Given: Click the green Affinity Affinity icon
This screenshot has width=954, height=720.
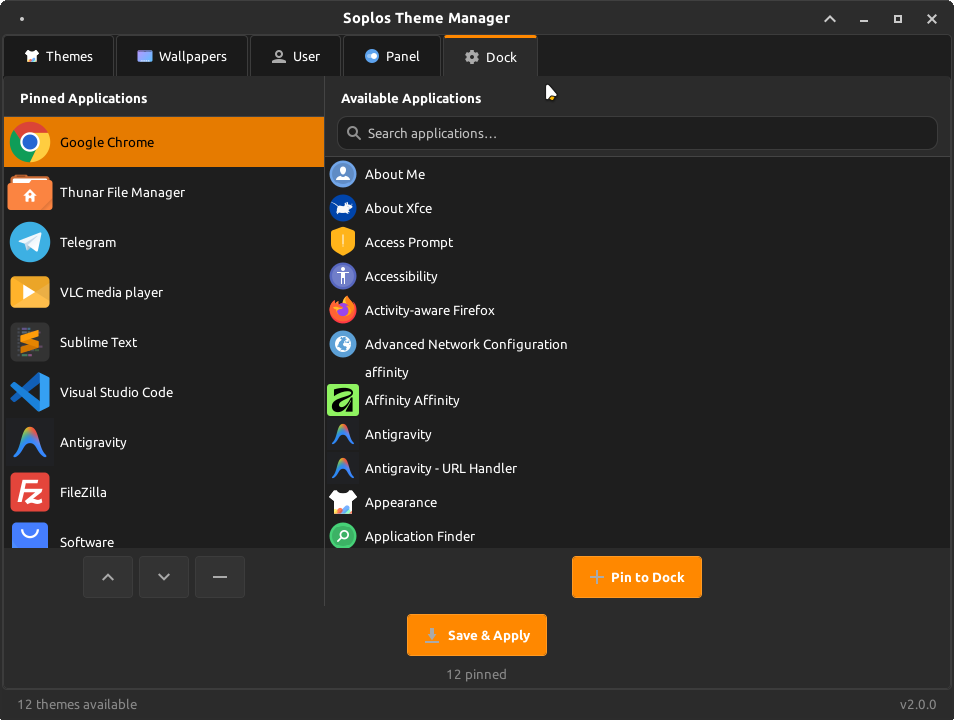Looking at the screenshot, I should [x=343, y=400].
